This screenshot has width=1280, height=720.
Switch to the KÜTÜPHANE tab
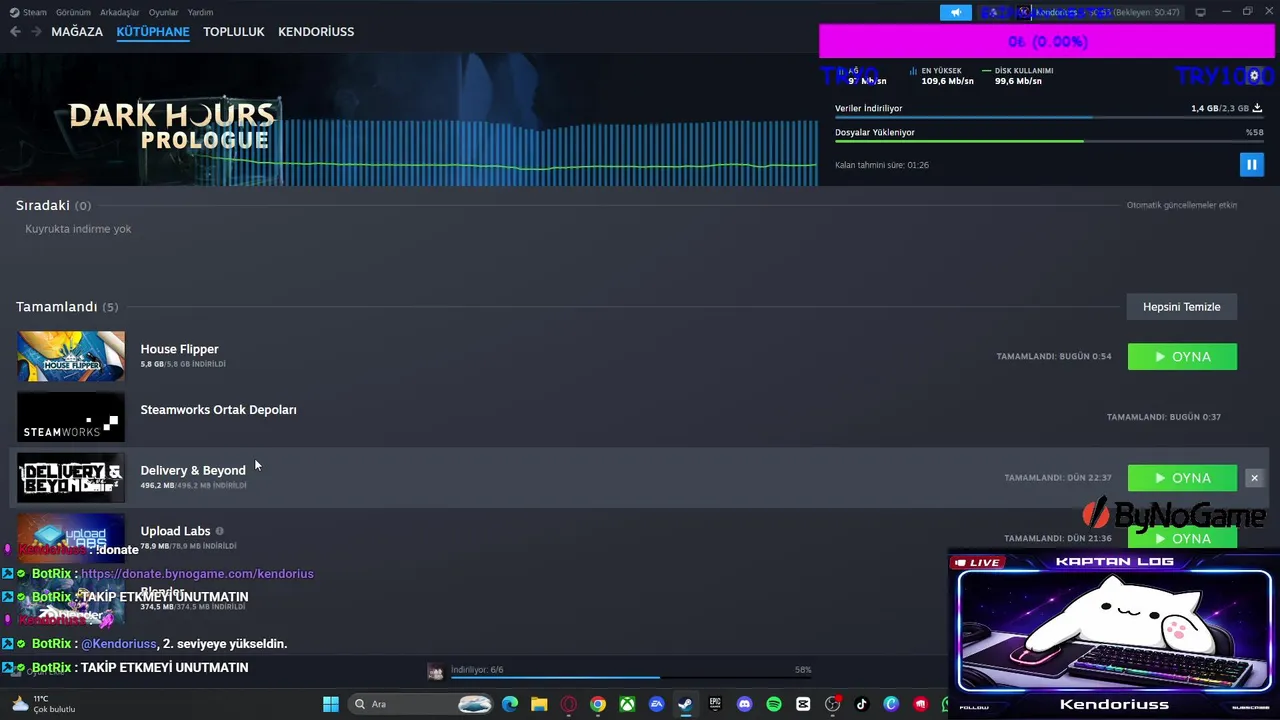click(153, 32)
